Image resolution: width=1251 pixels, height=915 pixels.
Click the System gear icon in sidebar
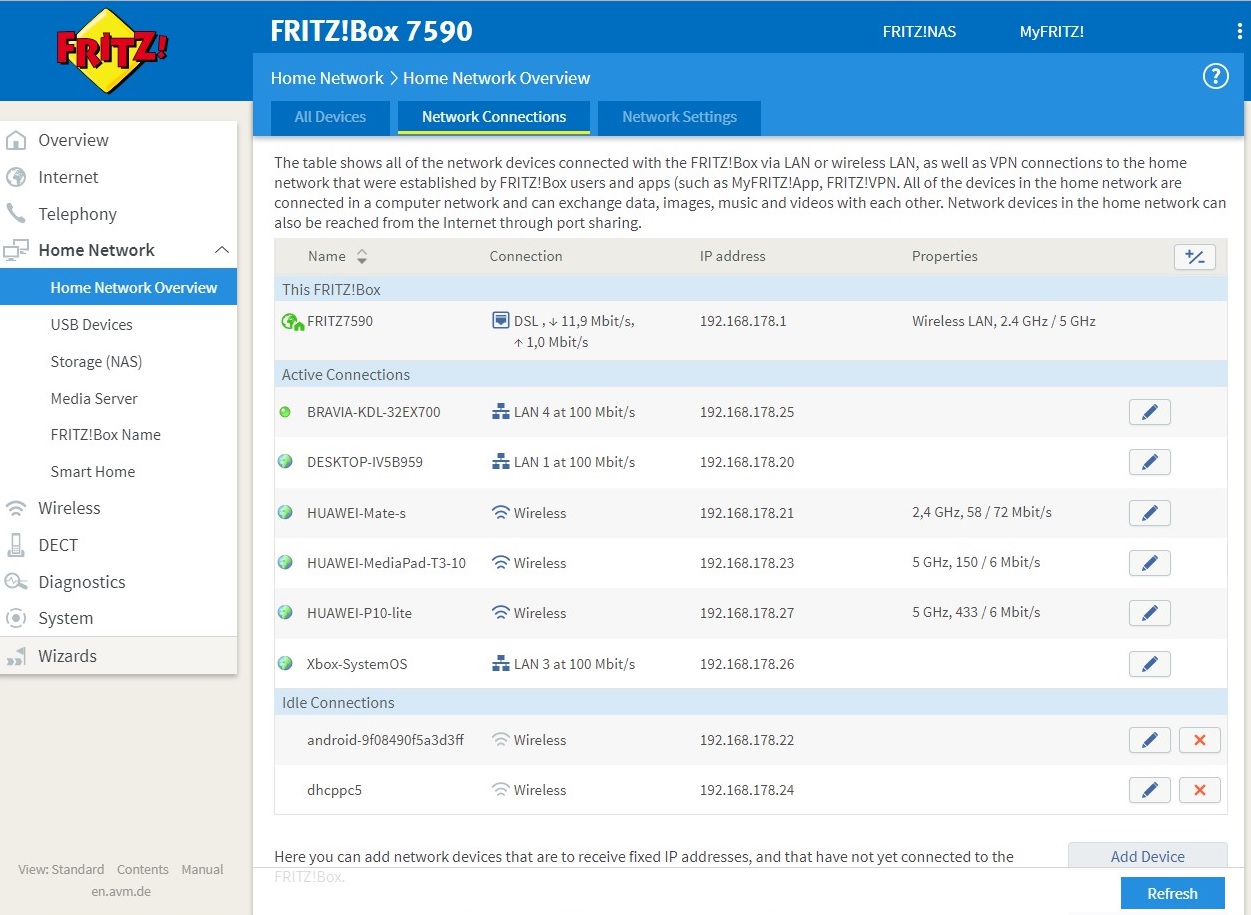pyautogui.click(x=16, y=618)
